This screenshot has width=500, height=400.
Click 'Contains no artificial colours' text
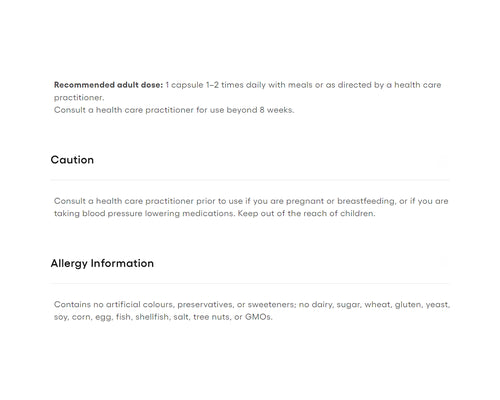click(114, 305)
